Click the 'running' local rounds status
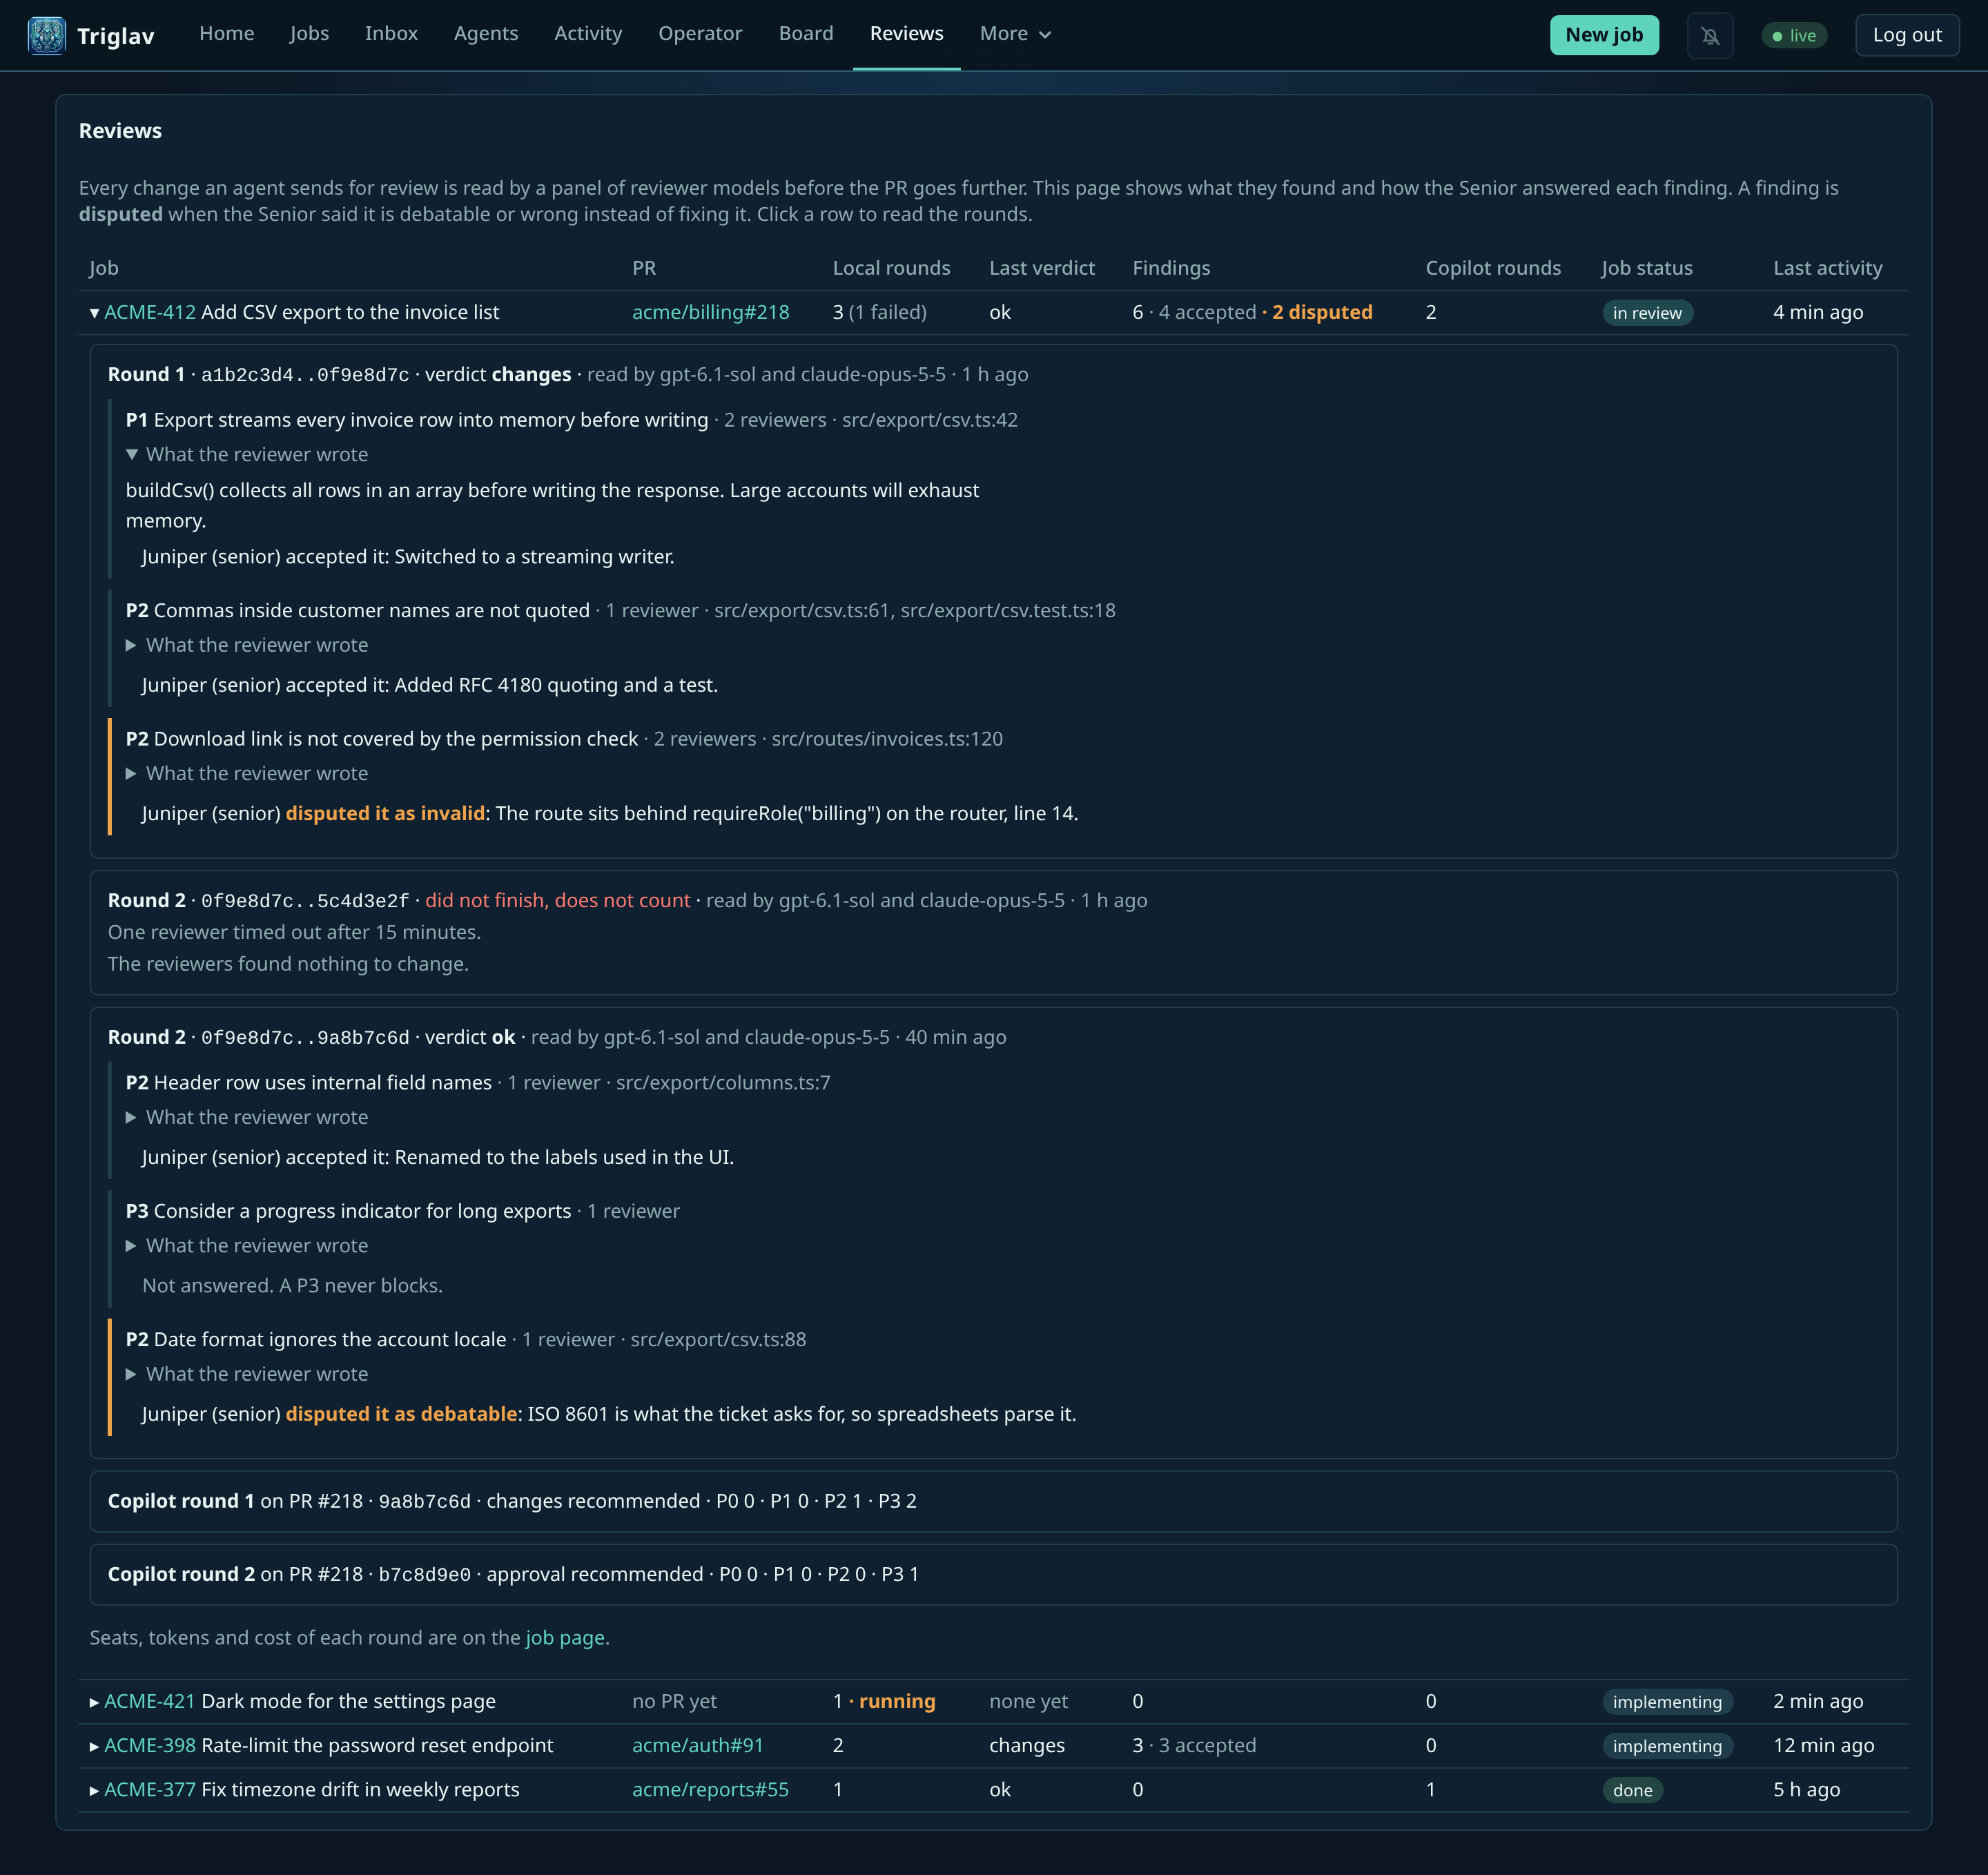 (x=897, y=1702)
